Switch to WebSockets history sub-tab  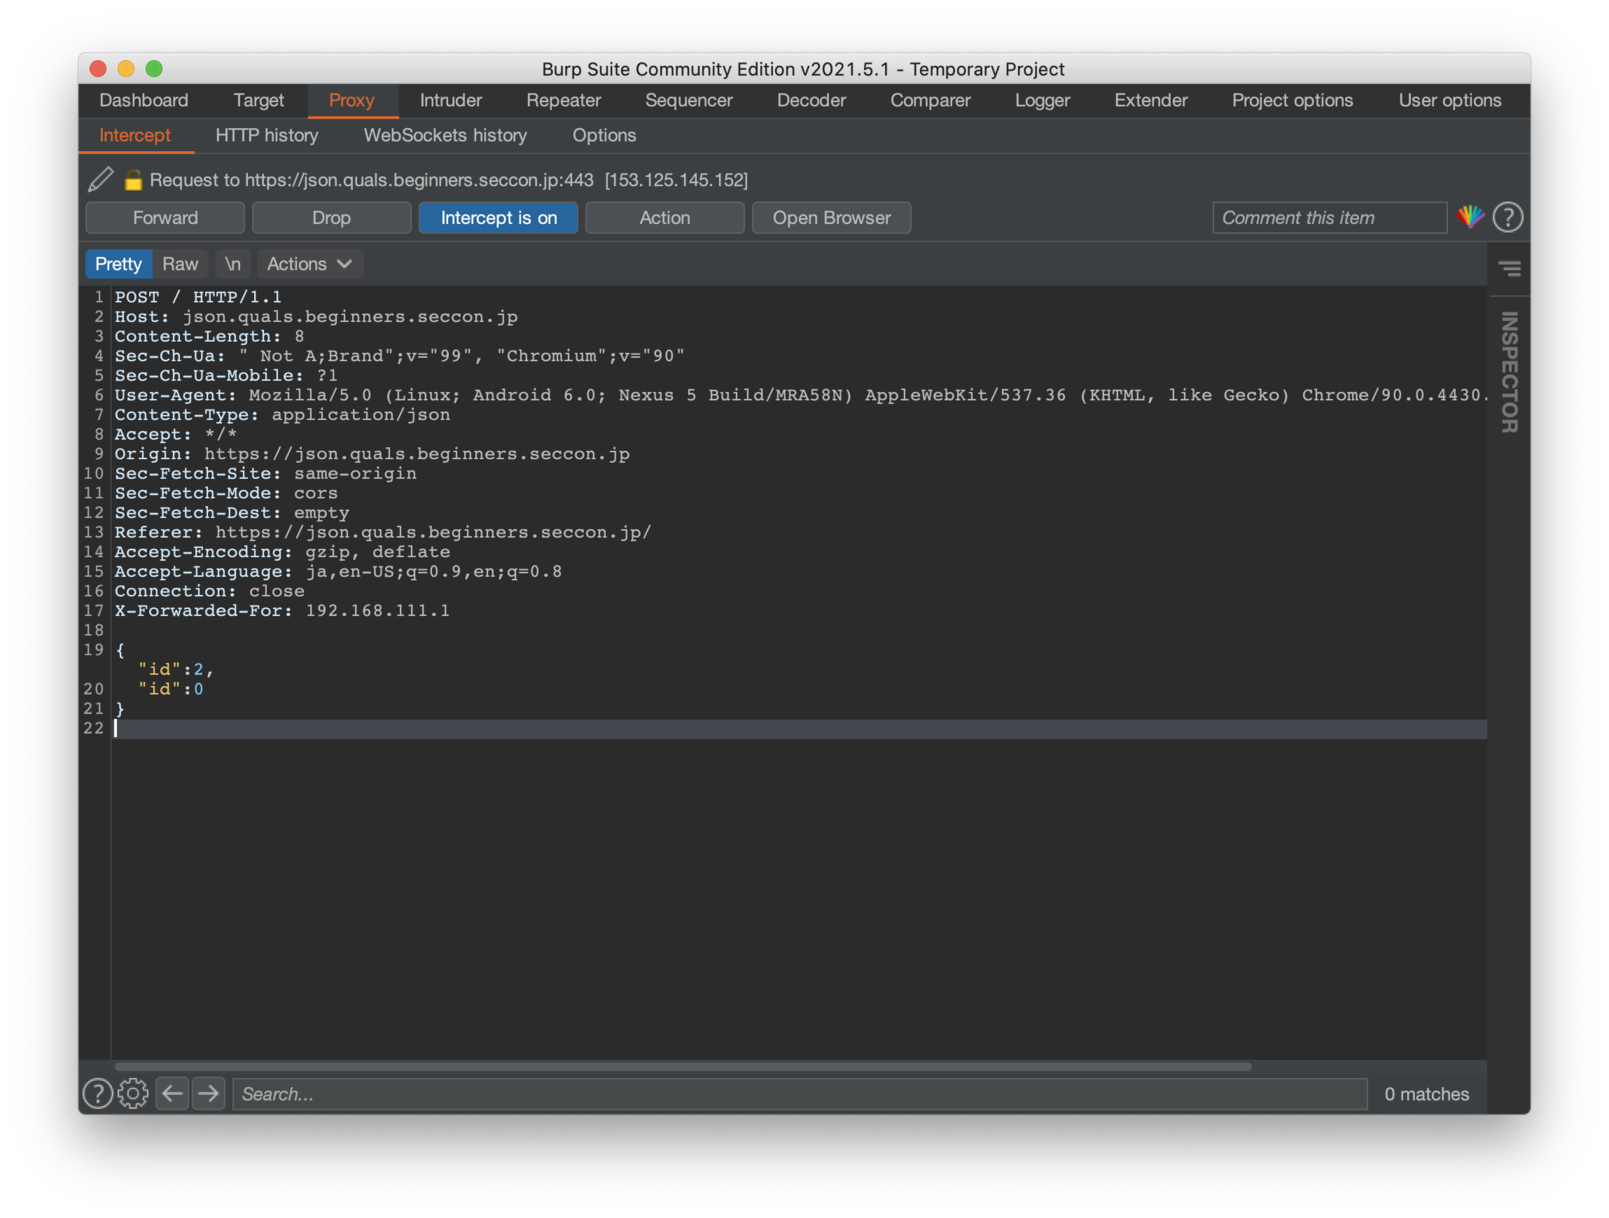[445, 135]
